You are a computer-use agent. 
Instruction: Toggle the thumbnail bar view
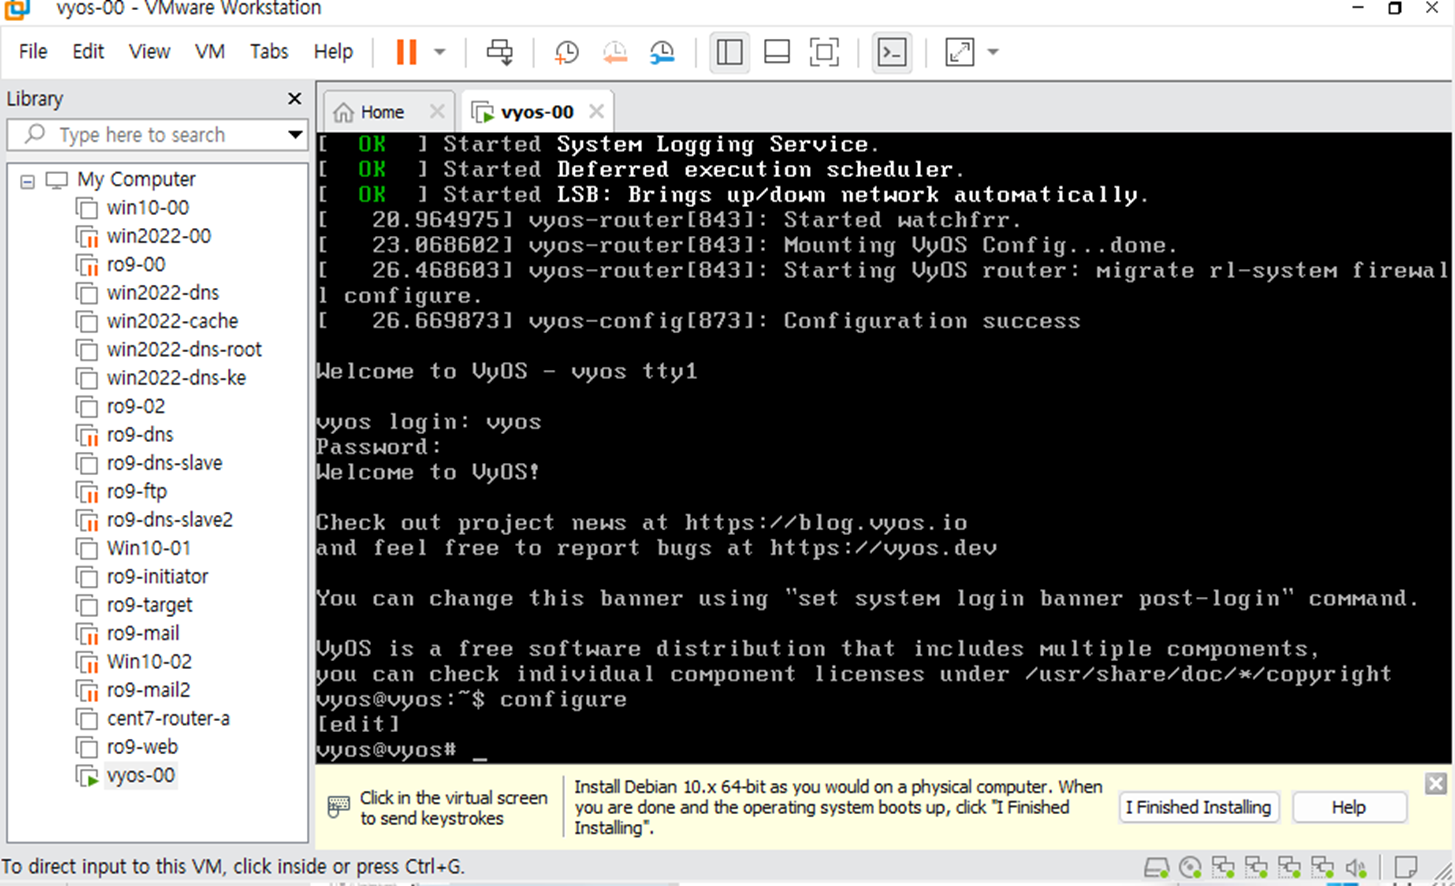[777, 52]
